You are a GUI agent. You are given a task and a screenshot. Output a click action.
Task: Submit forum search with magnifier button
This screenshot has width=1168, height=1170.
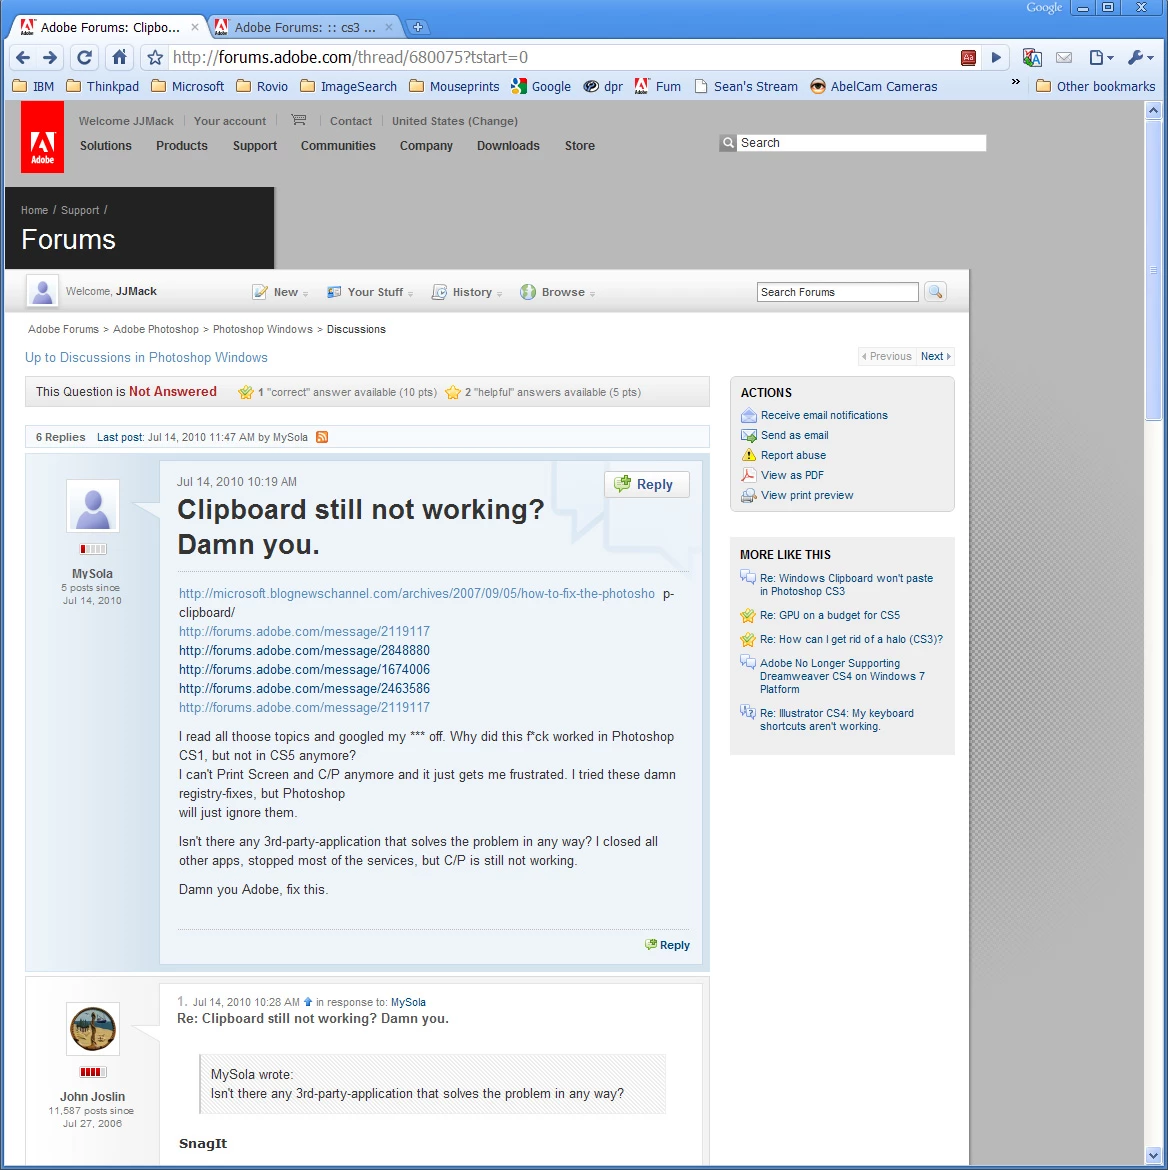point(935,292)
